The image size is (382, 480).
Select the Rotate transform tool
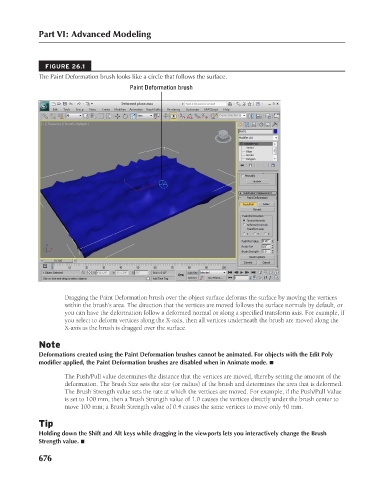point(125,116)
